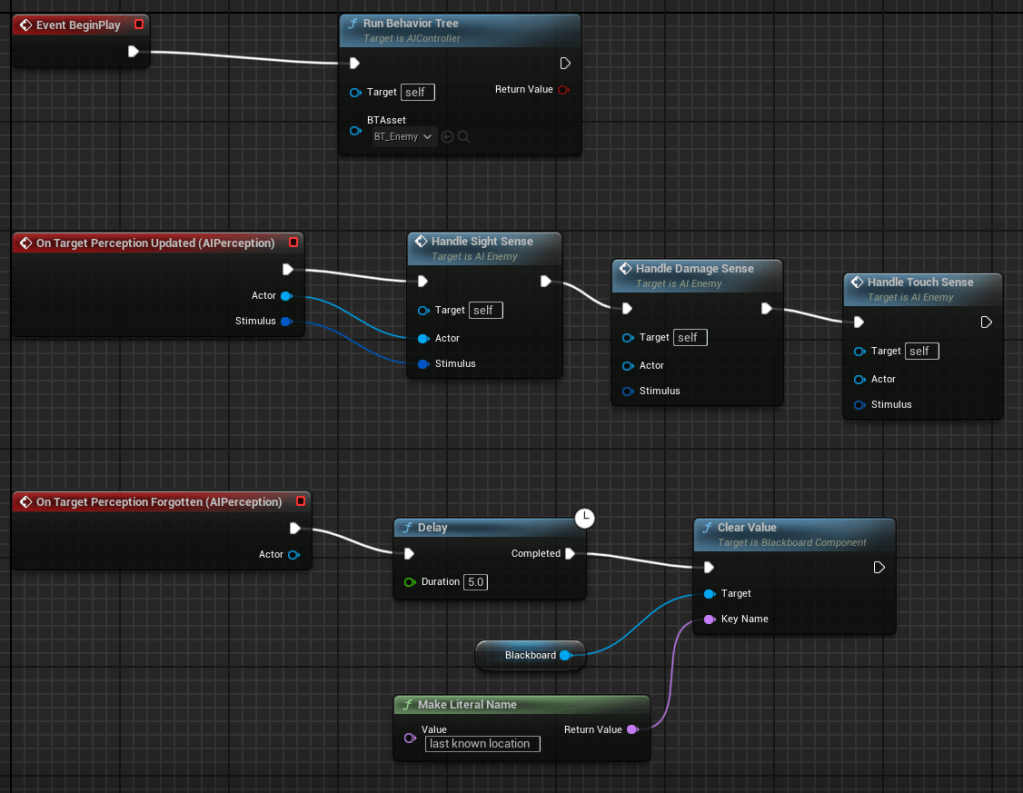Screen dimensions: 1023x793
Task: Click Run Behavior Tree's output execution pin
Action: pos(565,63)
